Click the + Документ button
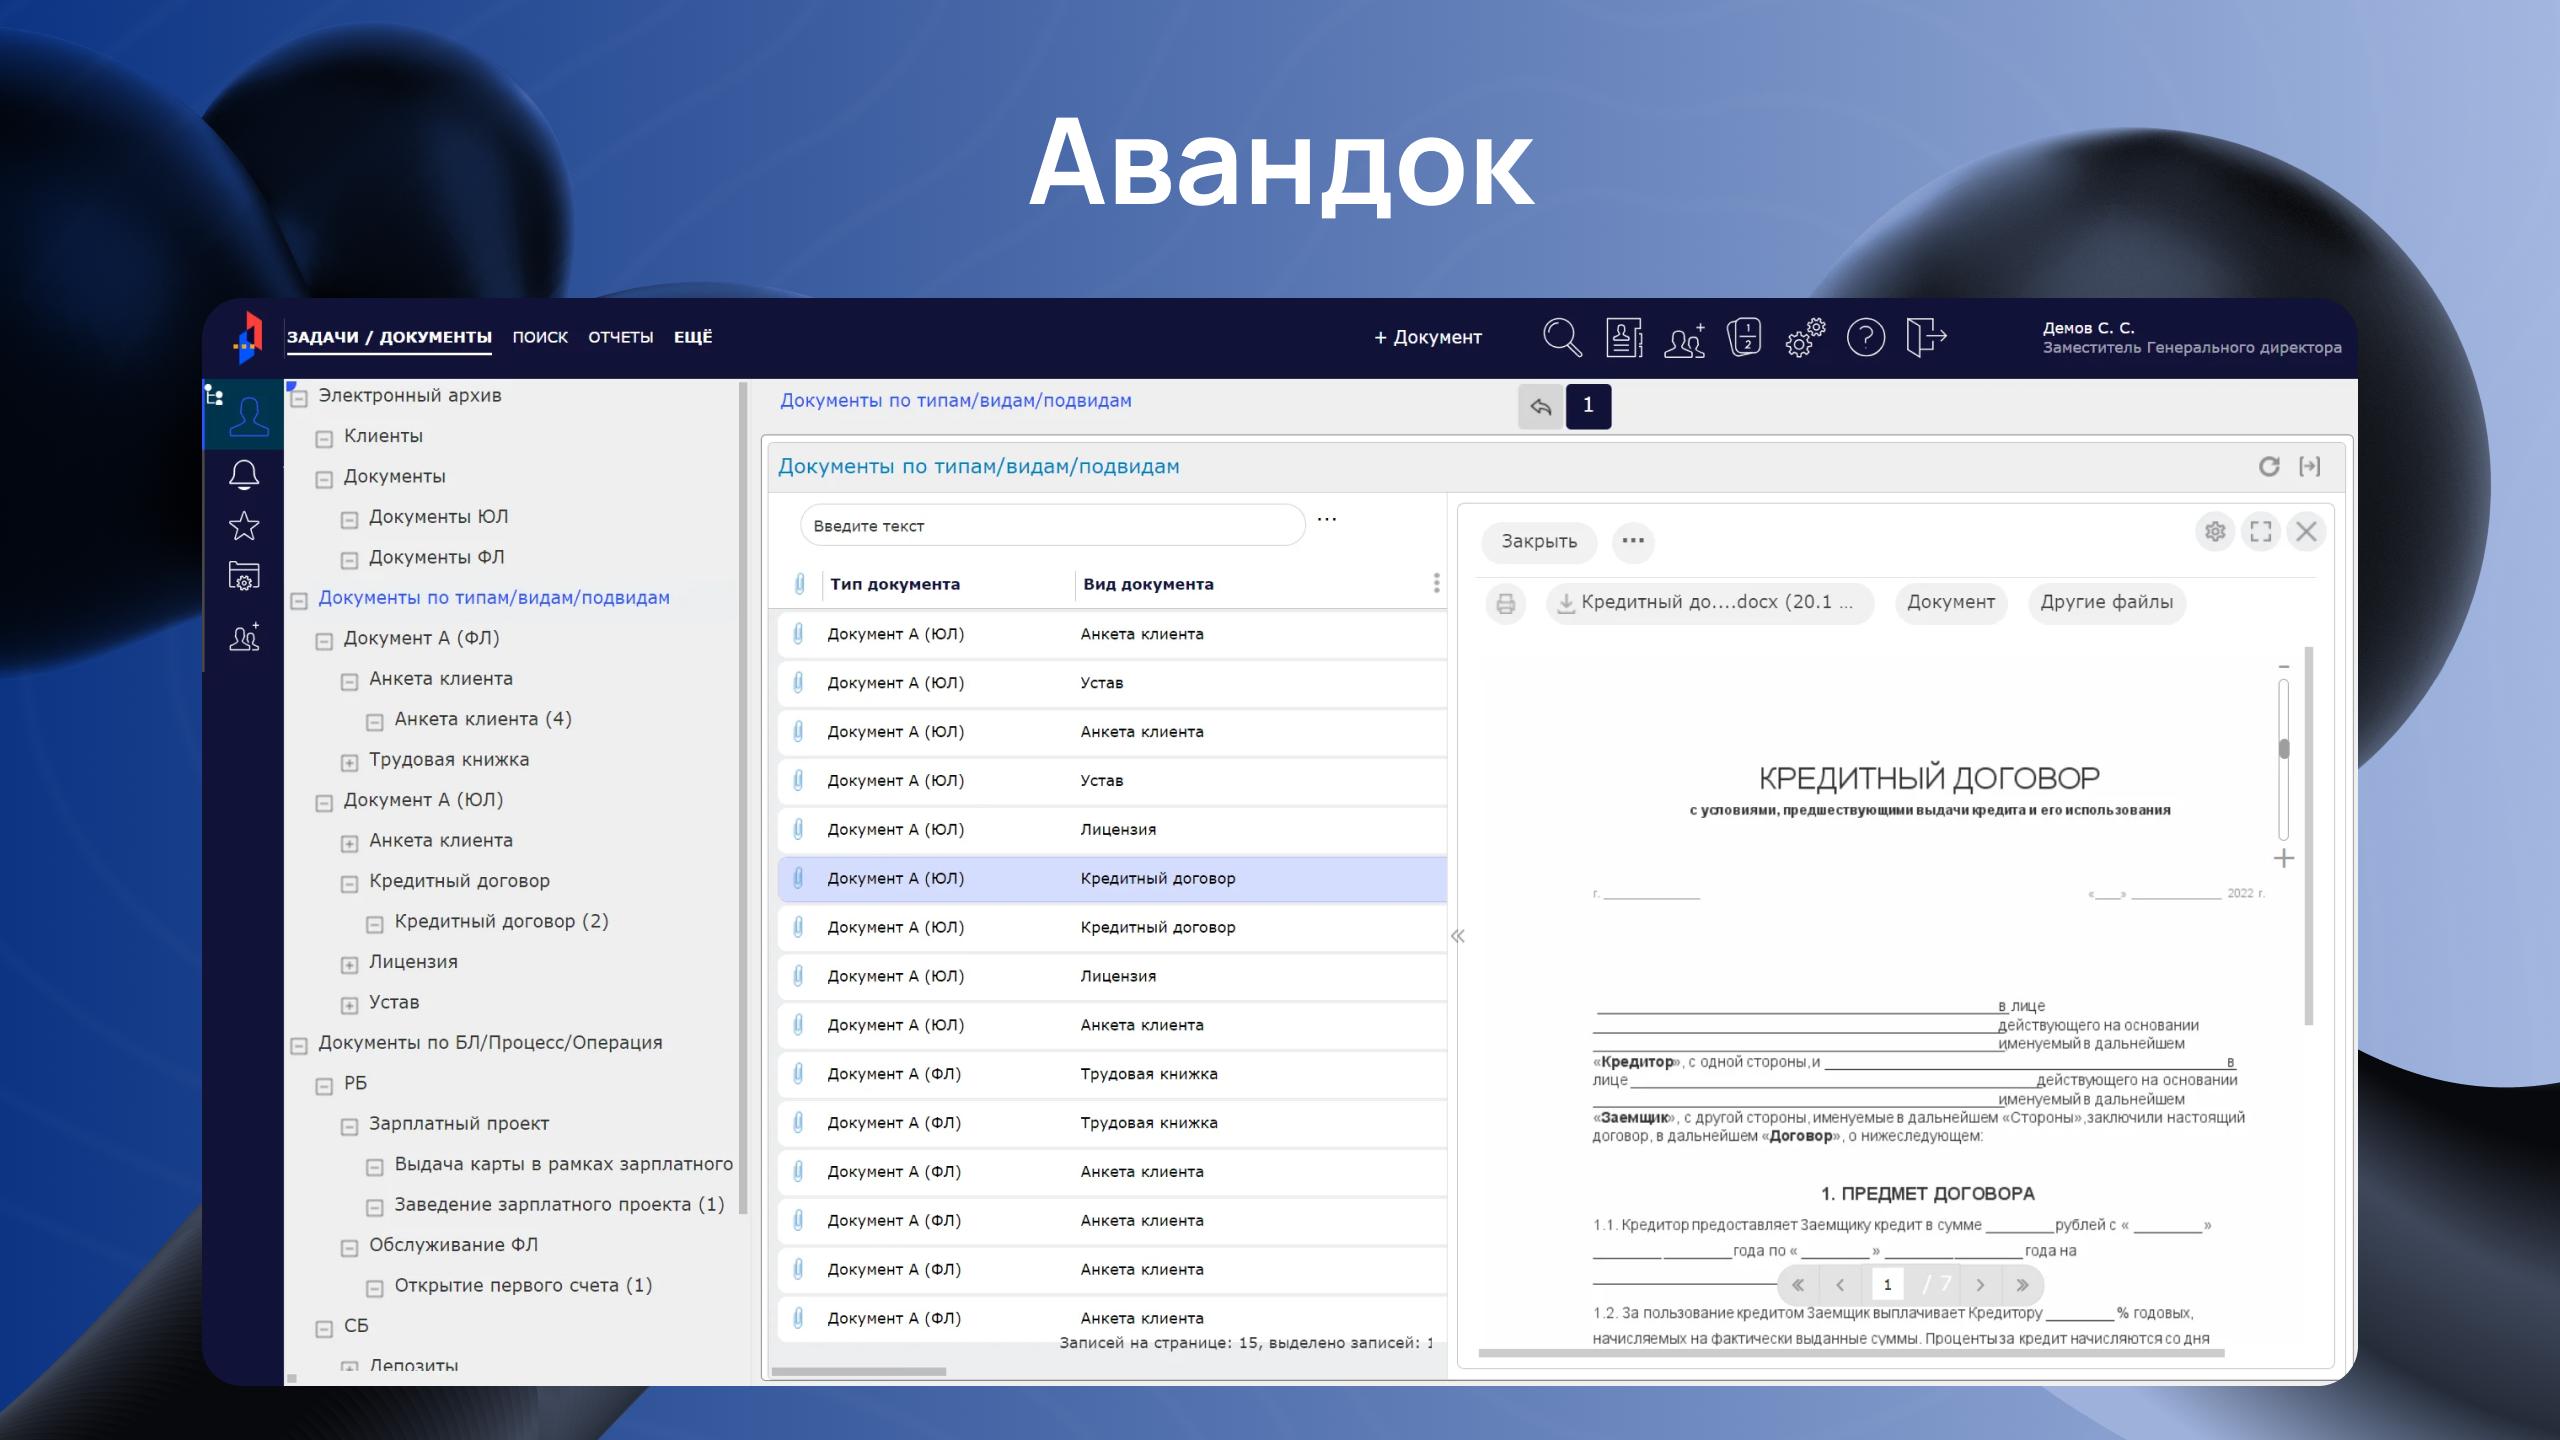This screenshot has width=2560, height=1440. 1427,337
